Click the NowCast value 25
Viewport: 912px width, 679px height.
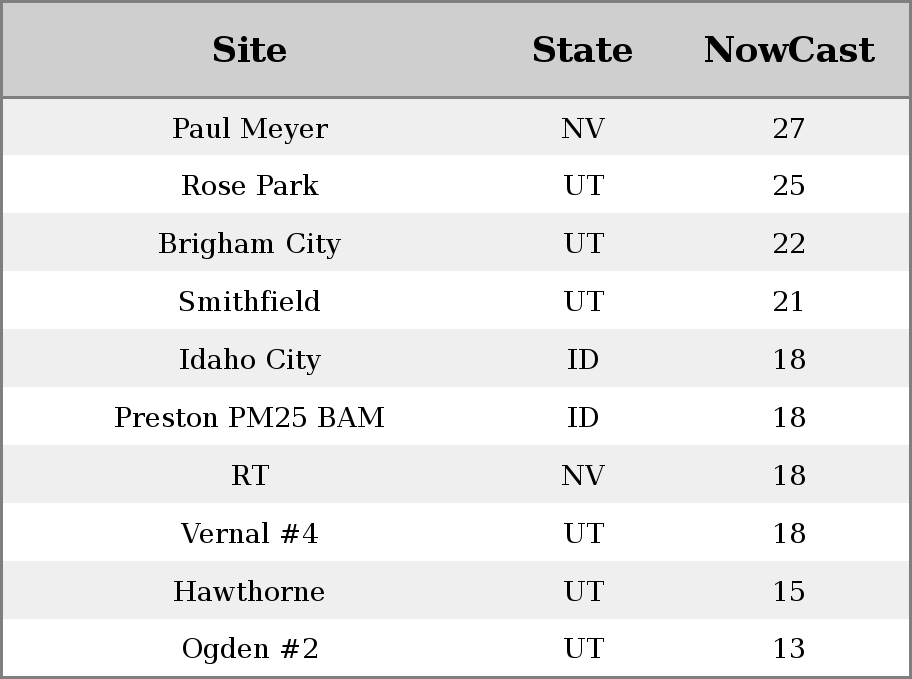789,186
